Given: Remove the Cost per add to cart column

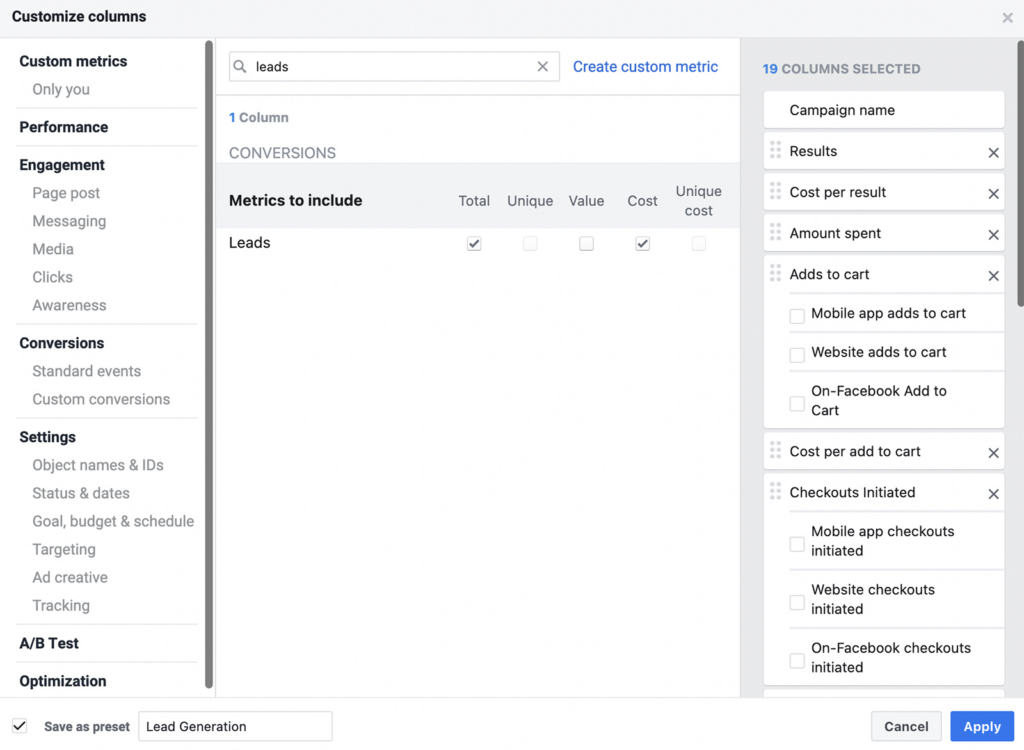Looking at the screenshot, I should click(x=993, y=453).
